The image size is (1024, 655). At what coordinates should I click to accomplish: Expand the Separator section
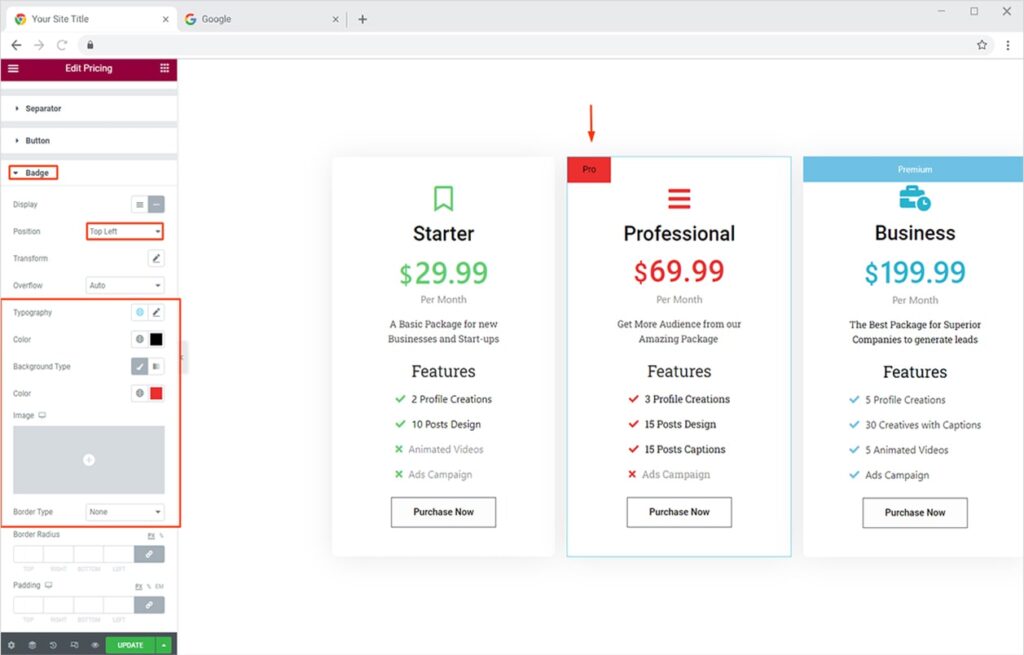coord(43,108)
